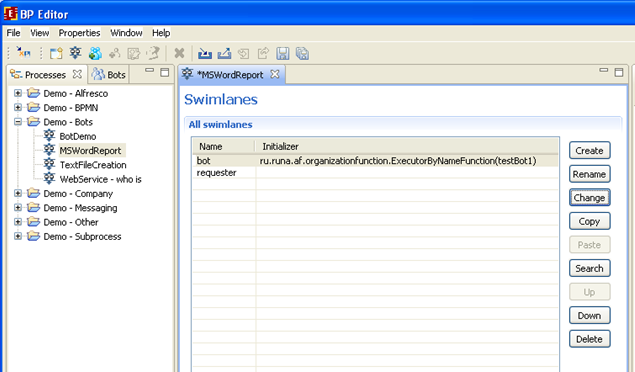
Task: Minimize the Processes panel
Action: (x=149, y=70)
